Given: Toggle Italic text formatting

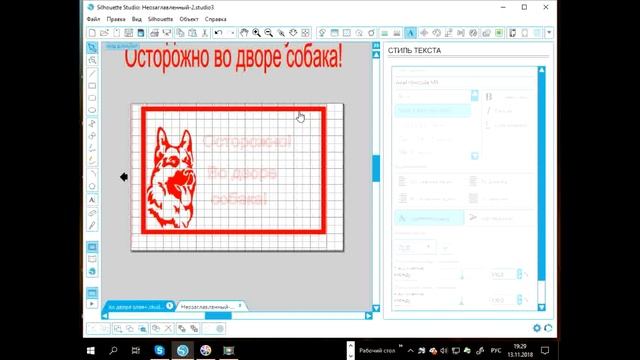Looking at the screenshot, I should pos(489,111).
